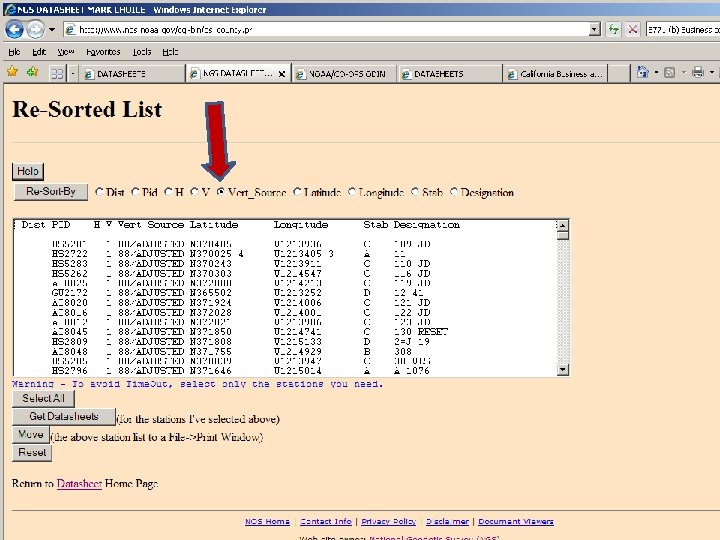The height and width of the screenshot is (540, 720).
Task: Select the Longitude radio button
Action: point(352,192)
